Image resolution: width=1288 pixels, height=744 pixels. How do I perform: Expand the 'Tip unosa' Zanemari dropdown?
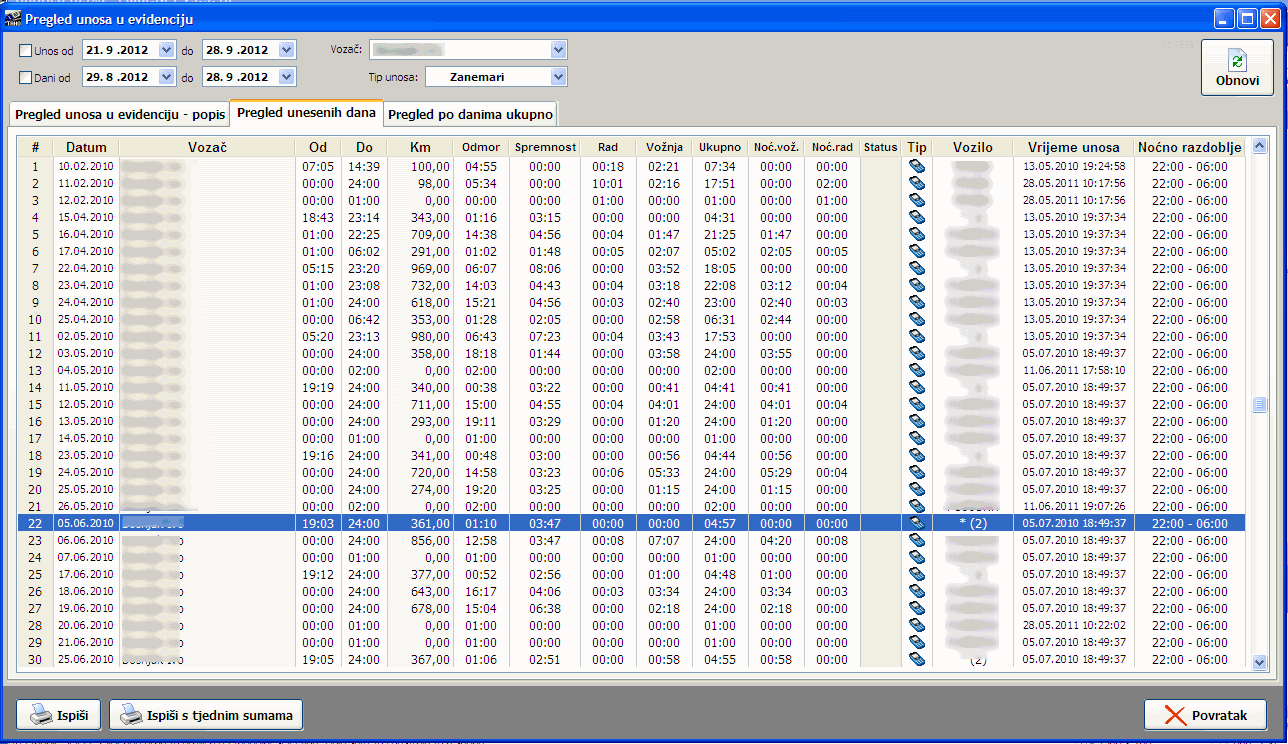tap(558, 77)
